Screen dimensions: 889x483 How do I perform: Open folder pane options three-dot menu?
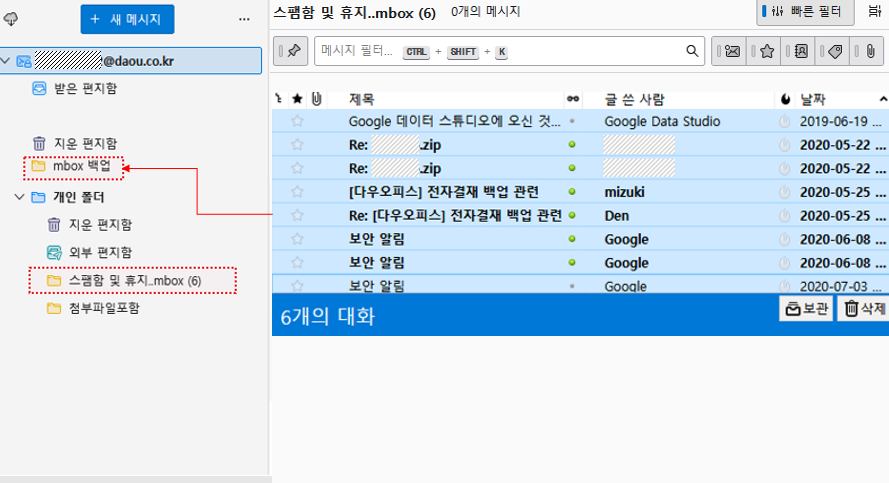tap(244, 19)
